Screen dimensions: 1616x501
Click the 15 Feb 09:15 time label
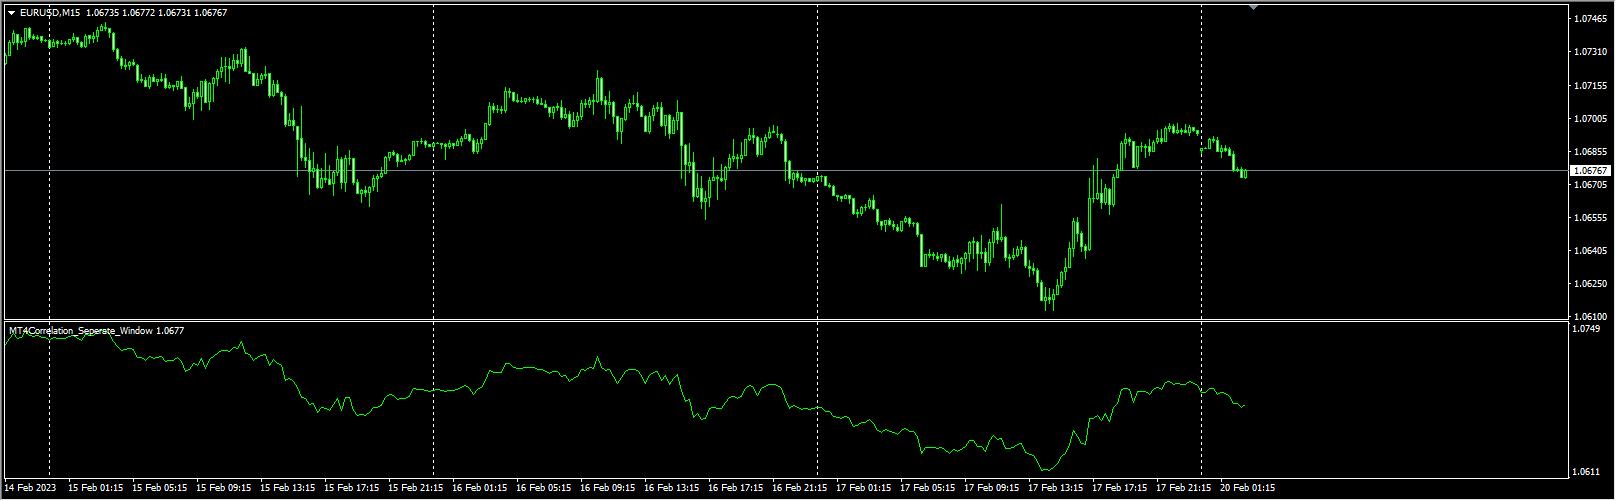tap(224, 489)
